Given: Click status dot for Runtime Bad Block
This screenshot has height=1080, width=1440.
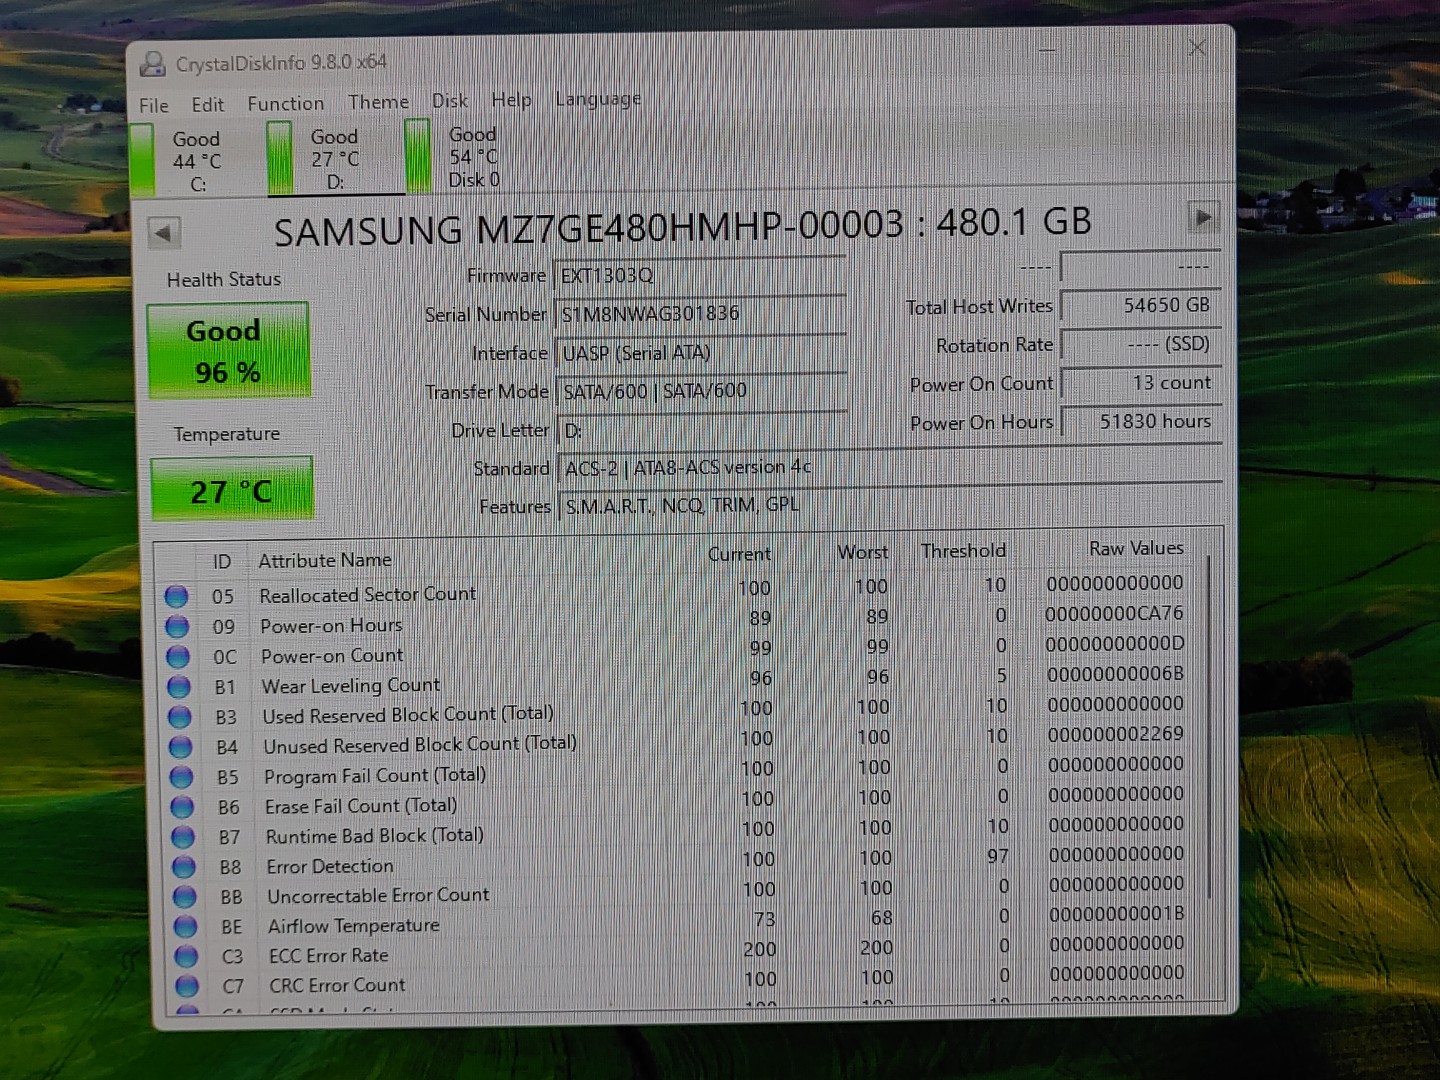Looking at the screenshot, I should pos(183,836).
